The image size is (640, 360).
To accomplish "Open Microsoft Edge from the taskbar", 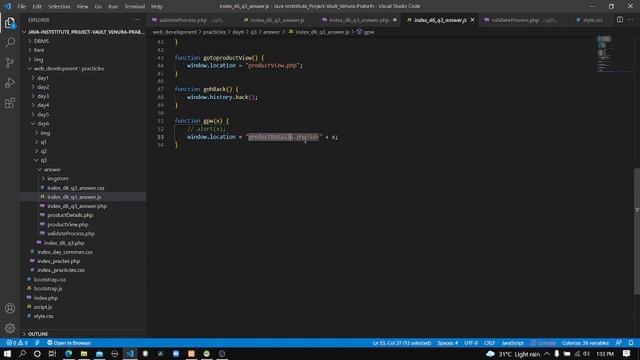I will click(x=69, y=353).
